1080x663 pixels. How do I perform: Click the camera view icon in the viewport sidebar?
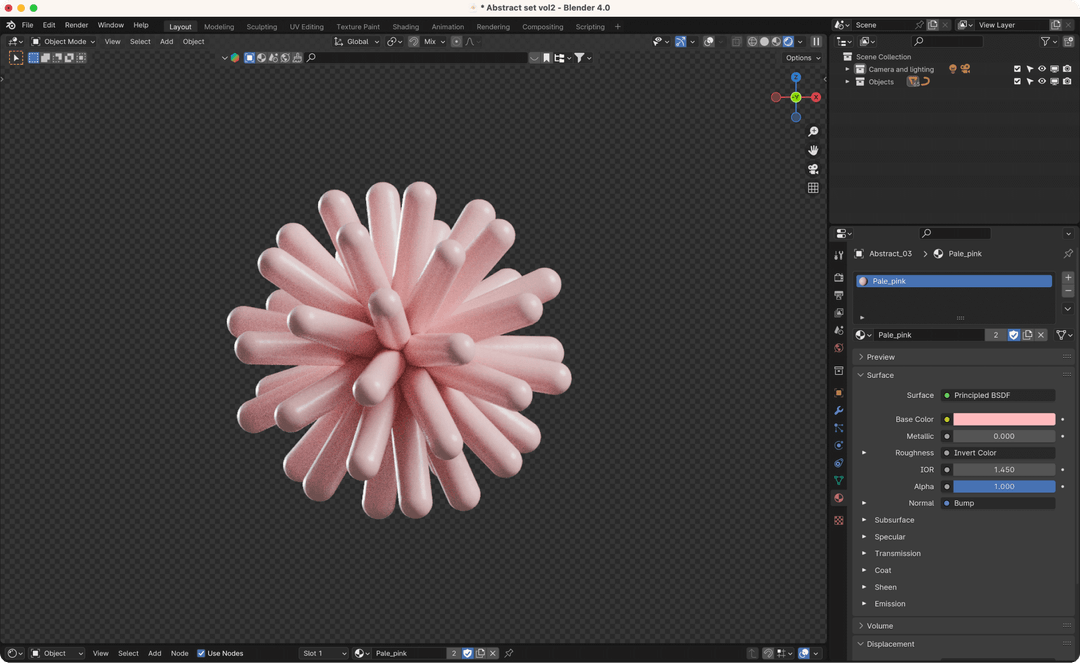pos(813,170)
